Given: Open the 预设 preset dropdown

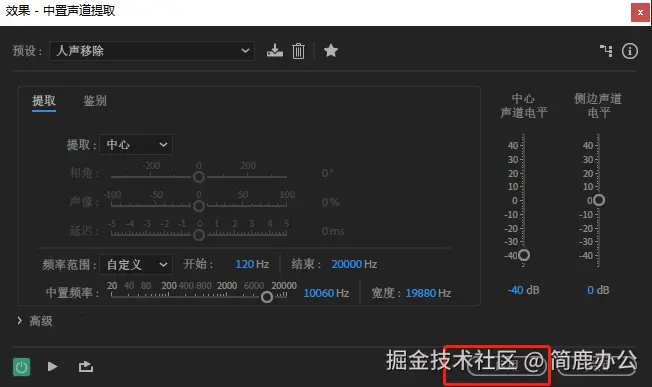Looking at the screenshot, I should (152, 51).
